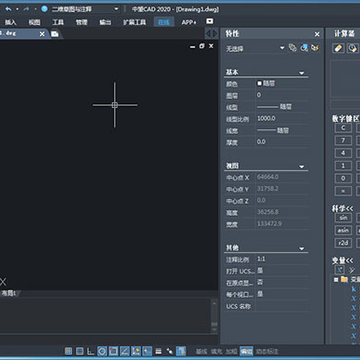Click the blue workspace globe icon
Image resolution: width=360 pixels, height=360 pixels.
pos(44,9)
